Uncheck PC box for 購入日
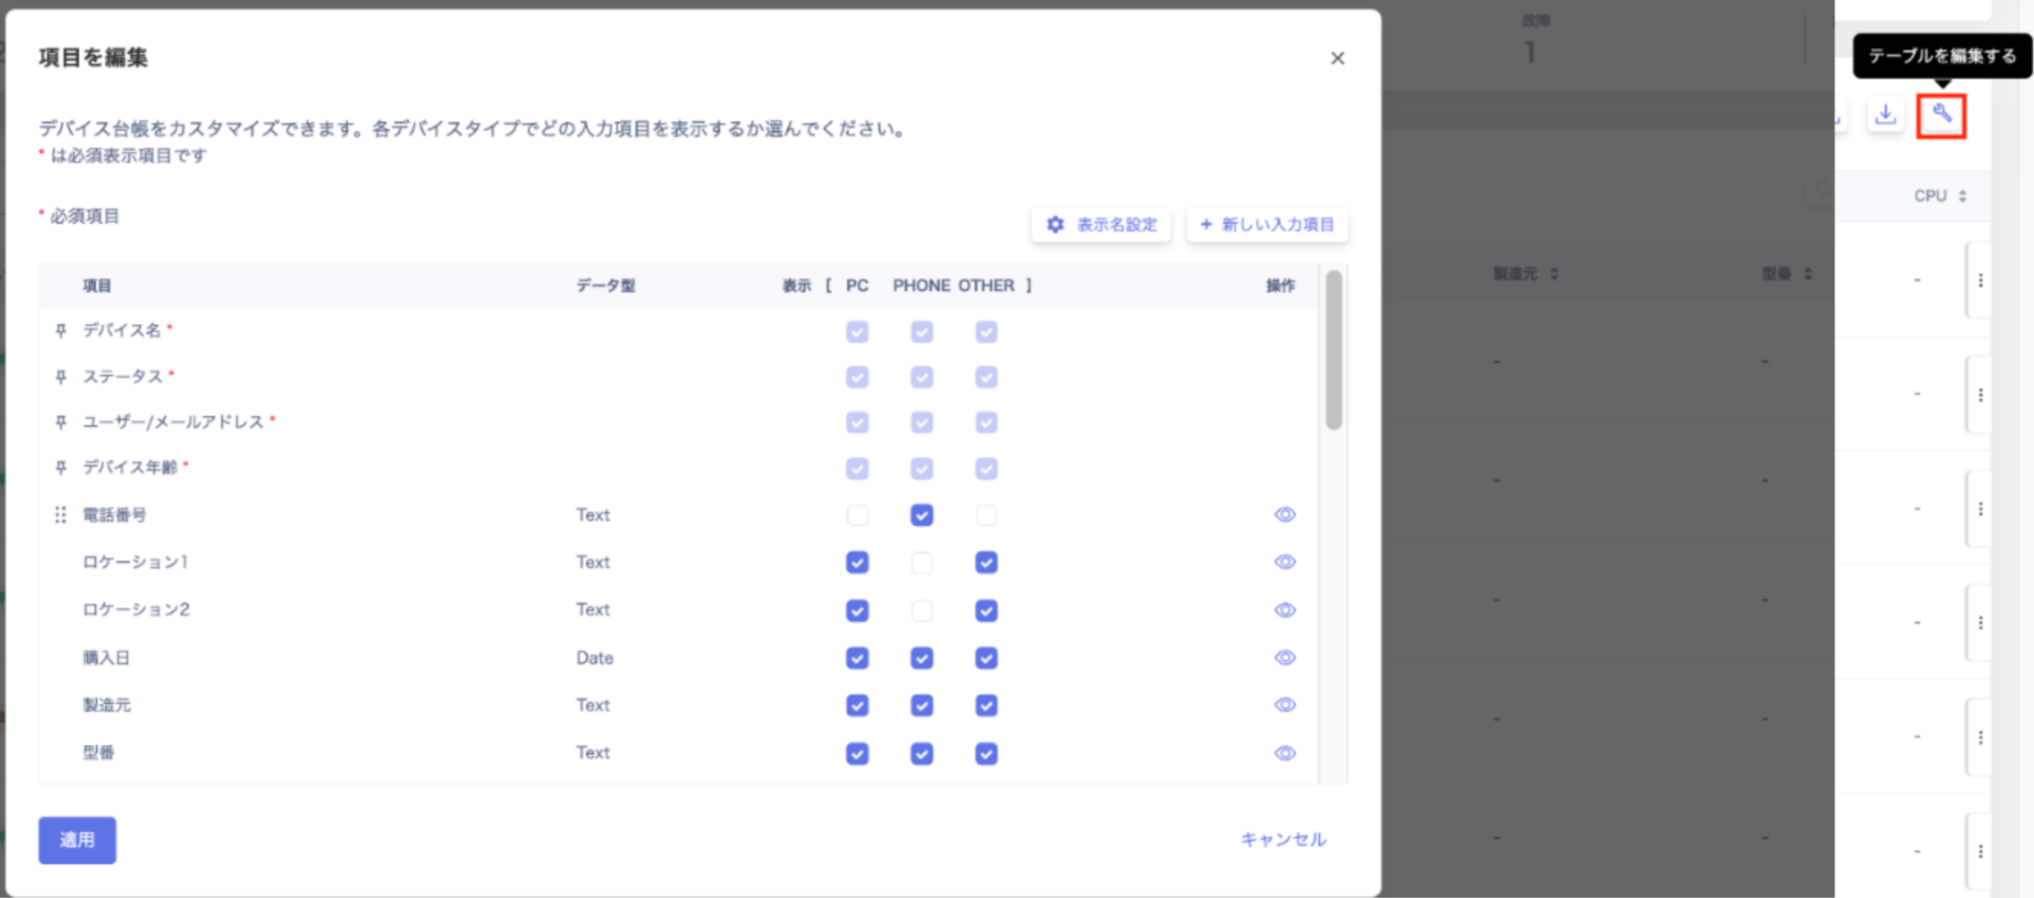 coord(857,658)
